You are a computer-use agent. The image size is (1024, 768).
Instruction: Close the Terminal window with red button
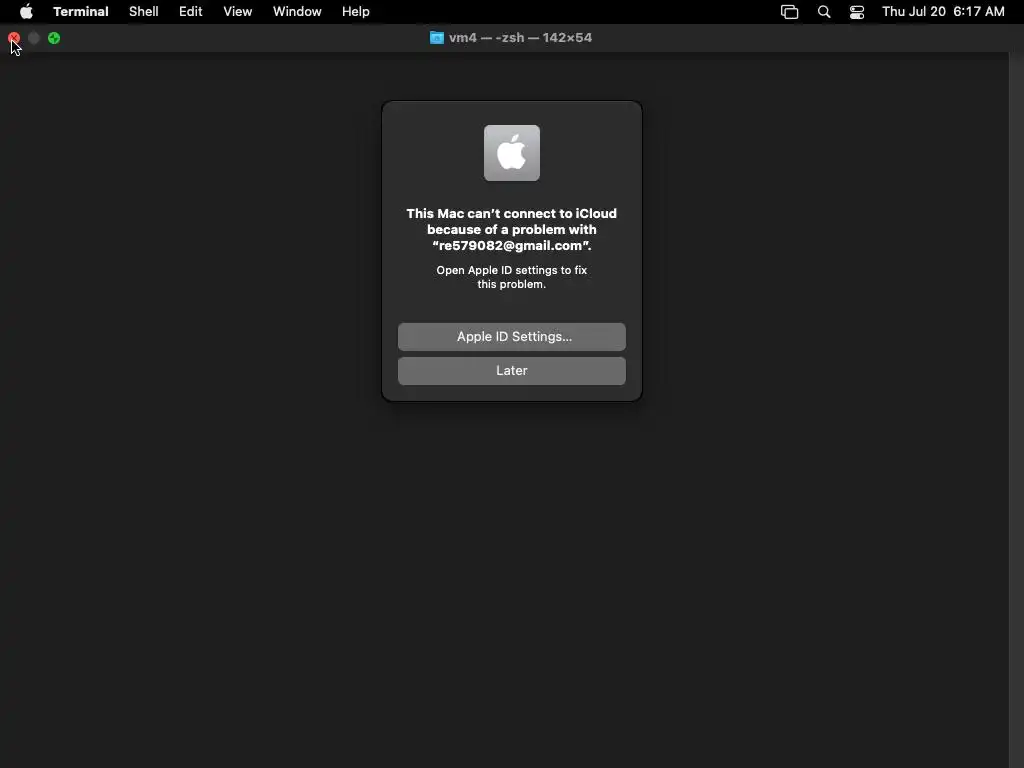[x=14, y=39]
